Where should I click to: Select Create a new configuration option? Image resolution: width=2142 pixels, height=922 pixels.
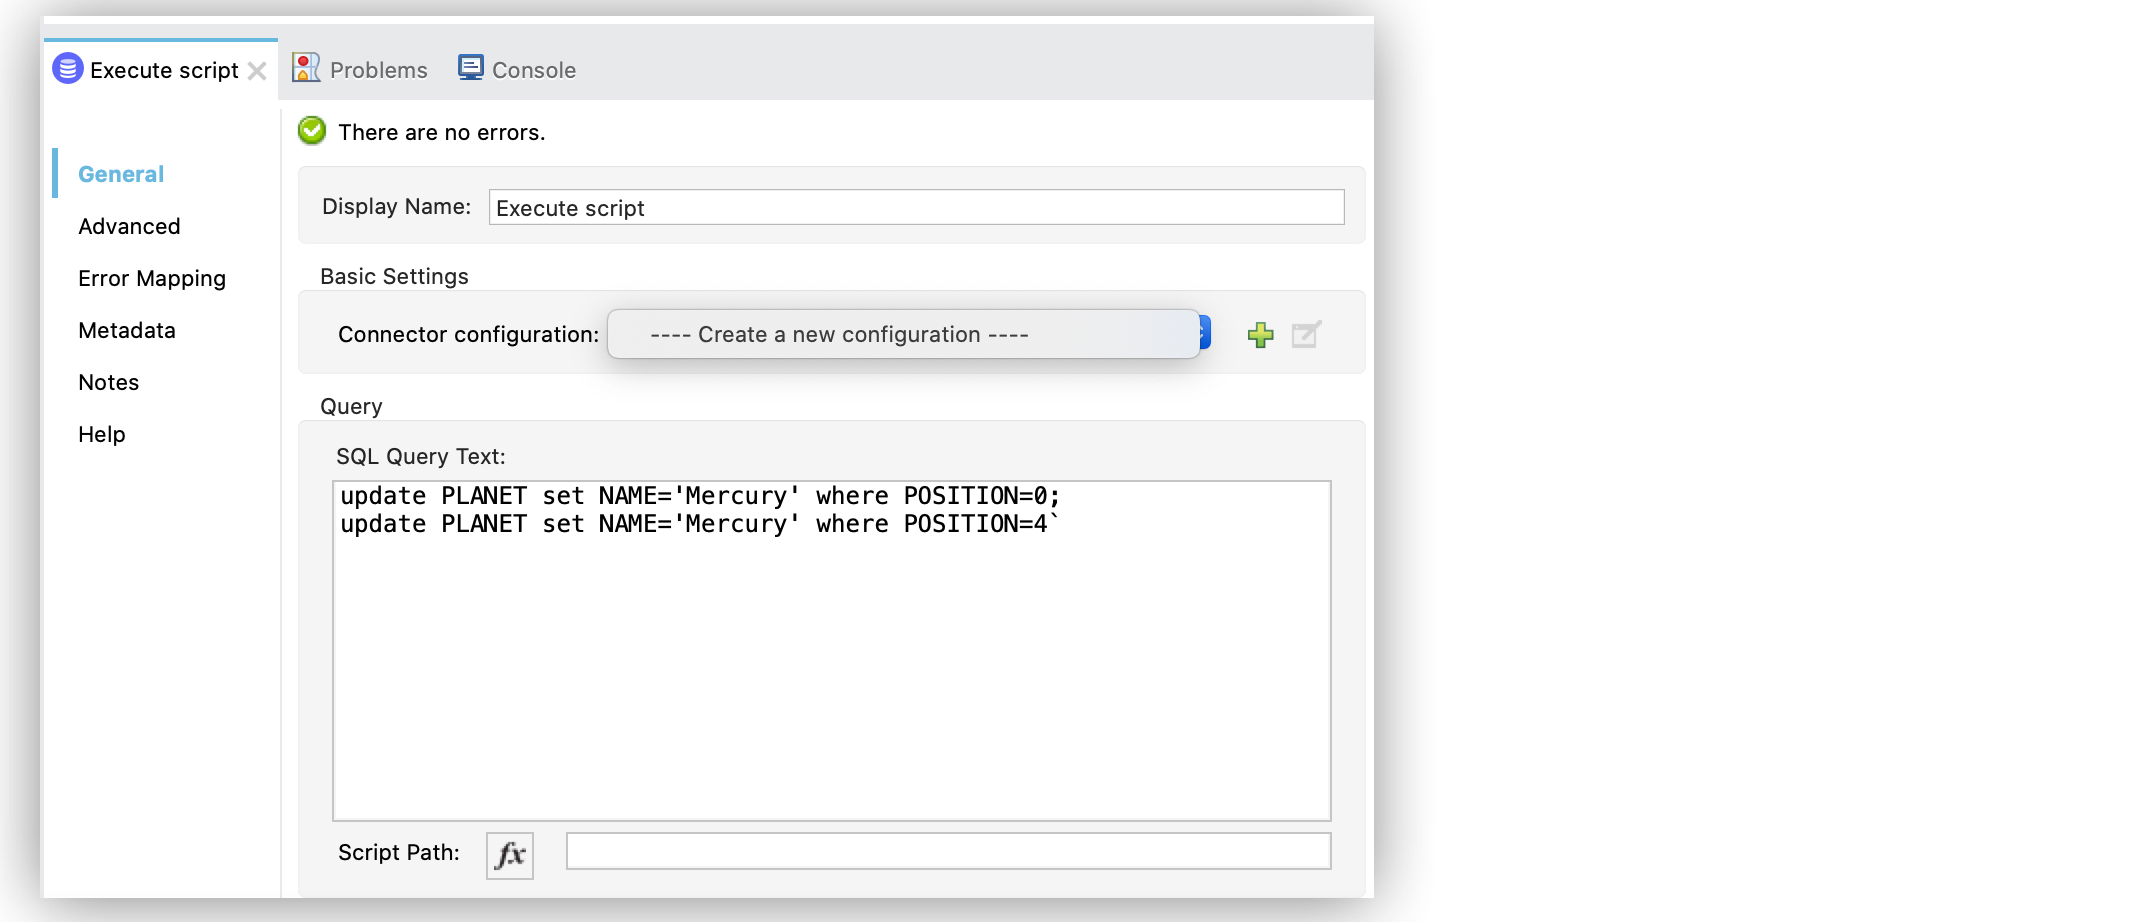point(903,334)
